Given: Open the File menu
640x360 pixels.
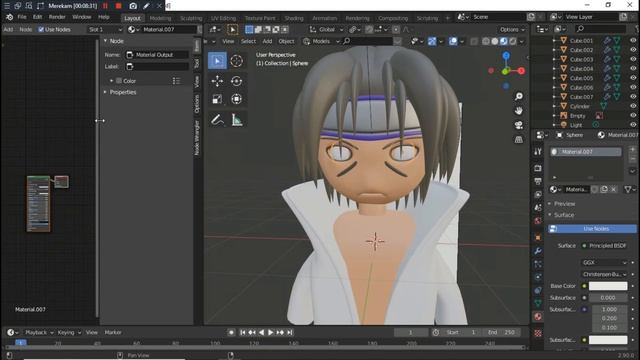Looking at the screenshot, I should click(22, 17).
